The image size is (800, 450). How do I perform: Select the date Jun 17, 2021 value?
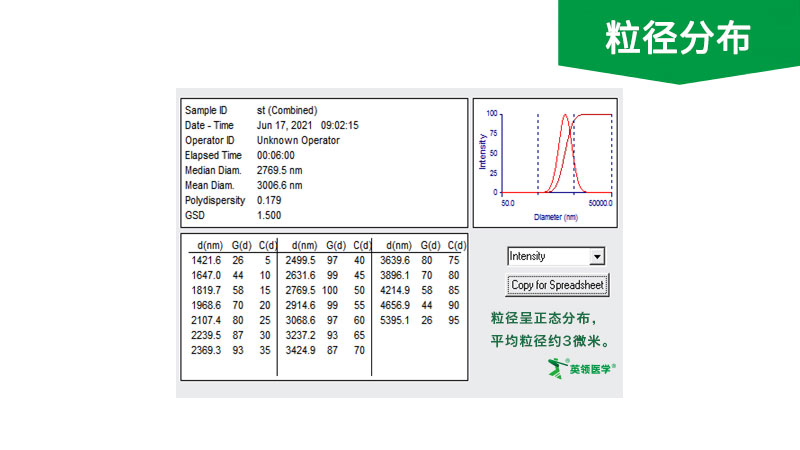click(x=285, y=125)
